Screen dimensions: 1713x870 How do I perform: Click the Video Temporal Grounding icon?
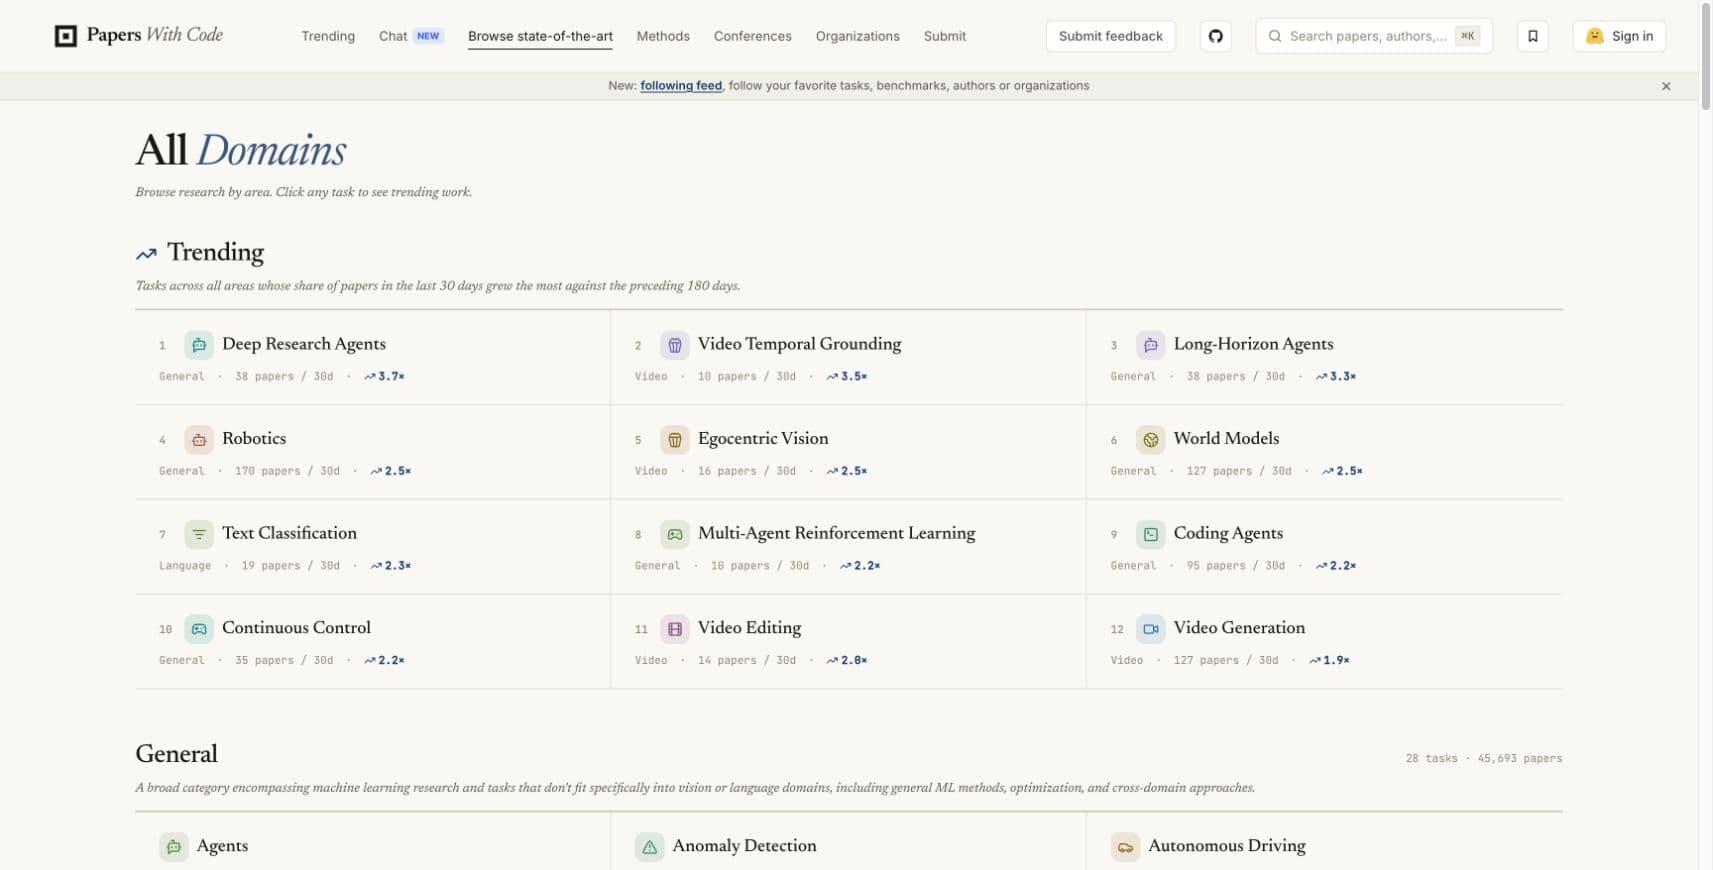(x=675, y=345)
